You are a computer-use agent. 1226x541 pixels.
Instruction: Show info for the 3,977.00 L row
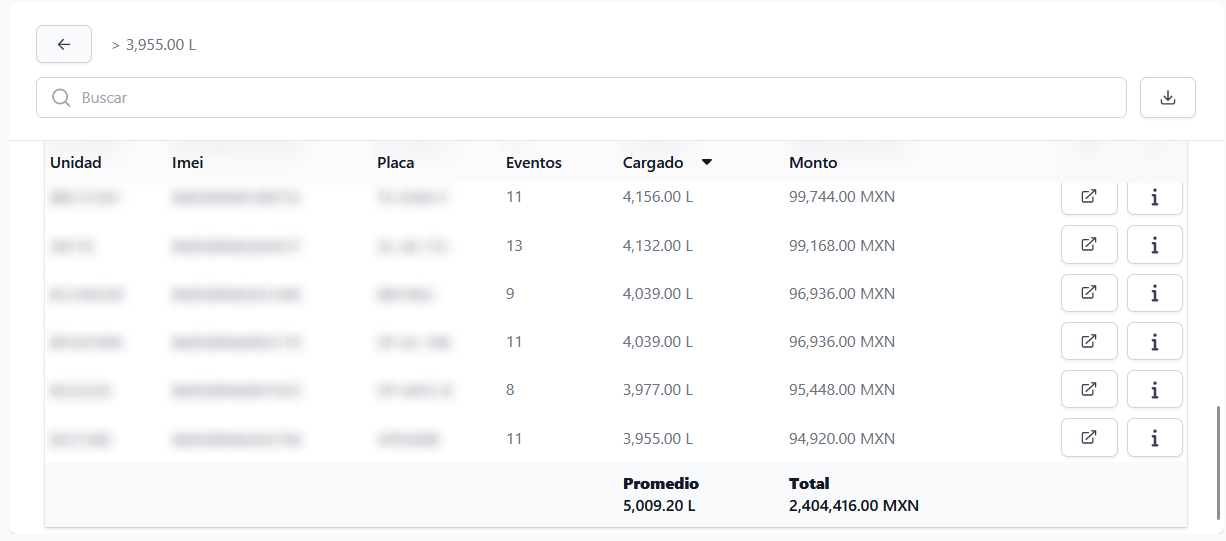coord(1154,389)
